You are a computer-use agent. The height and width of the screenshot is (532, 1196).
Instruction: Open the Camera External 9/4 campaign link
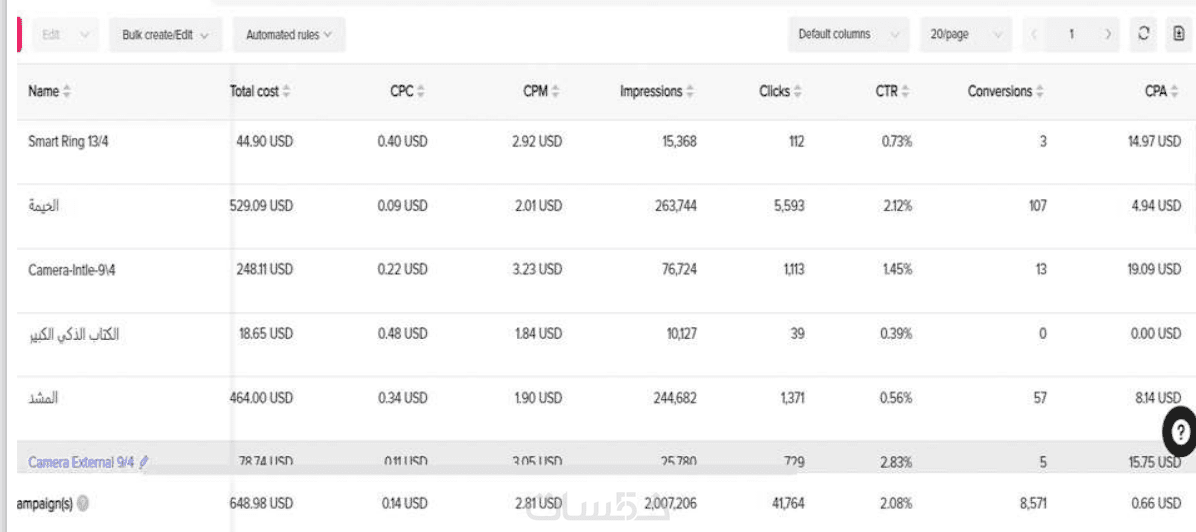tap(81, 462)
